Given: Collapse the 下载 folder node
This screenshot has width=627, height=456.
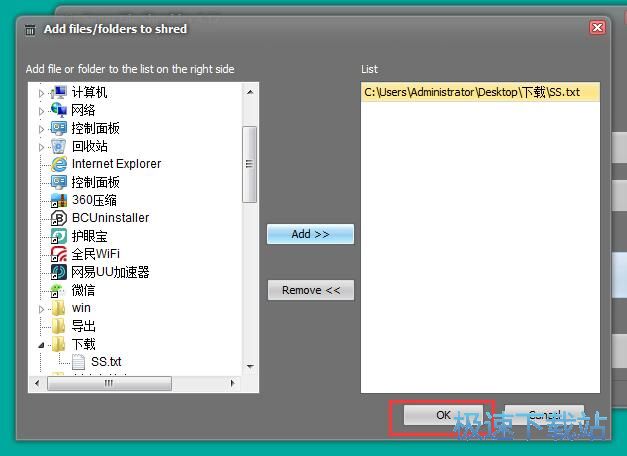Looking at the screenshot, I should 41,345.
